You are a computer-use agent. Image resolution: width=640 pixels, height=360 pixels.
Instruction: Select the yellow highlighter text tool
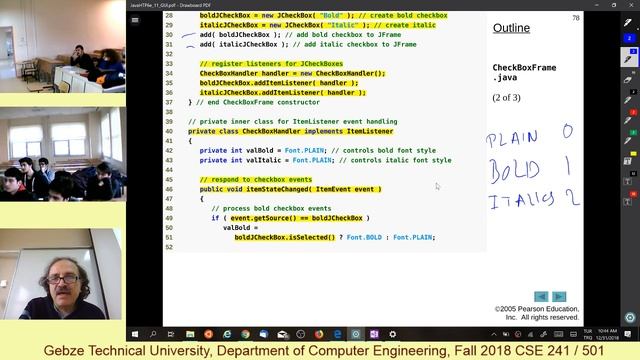[x=628, y=160]
